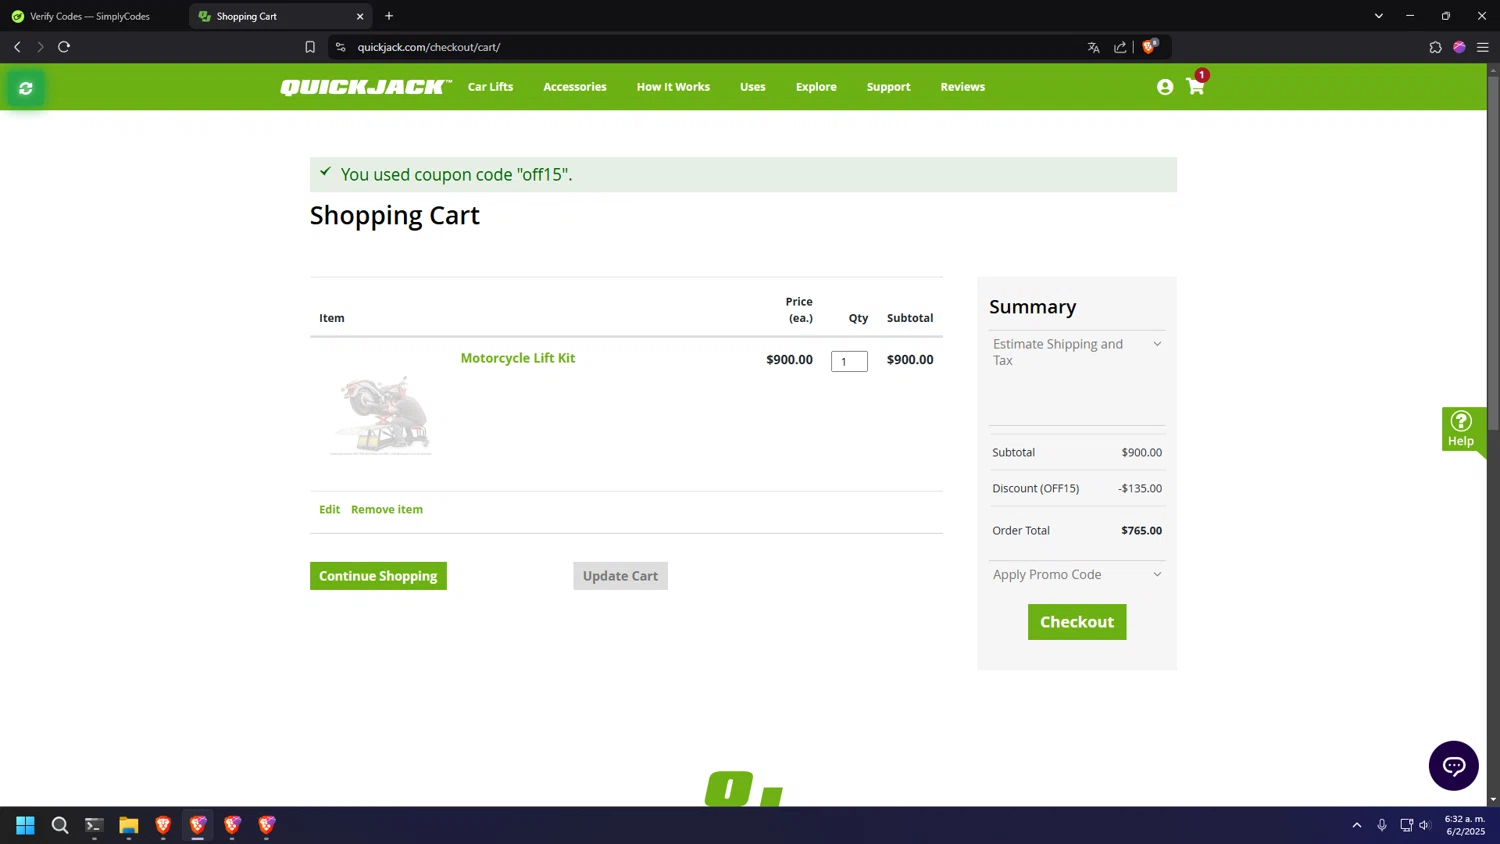Click the browser address bar URL

(429, 47)
